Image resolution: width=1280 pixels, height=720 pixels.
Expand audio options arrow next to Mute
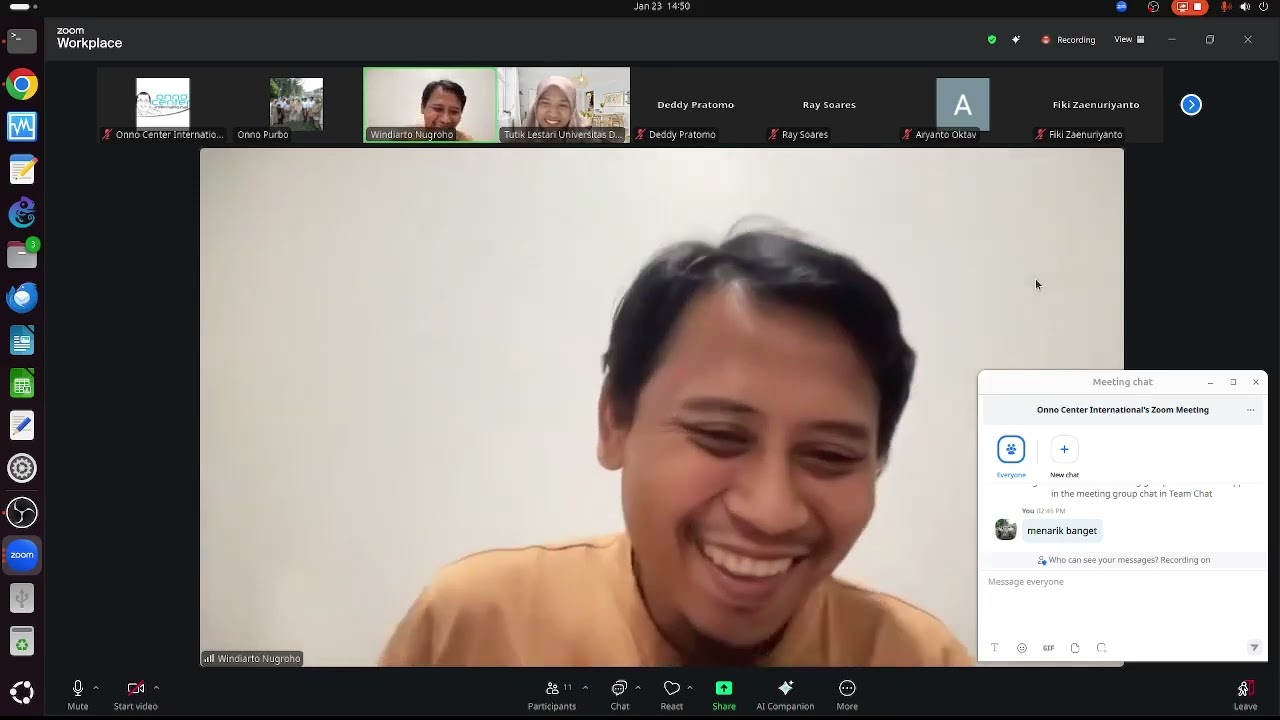coord(96,687)
